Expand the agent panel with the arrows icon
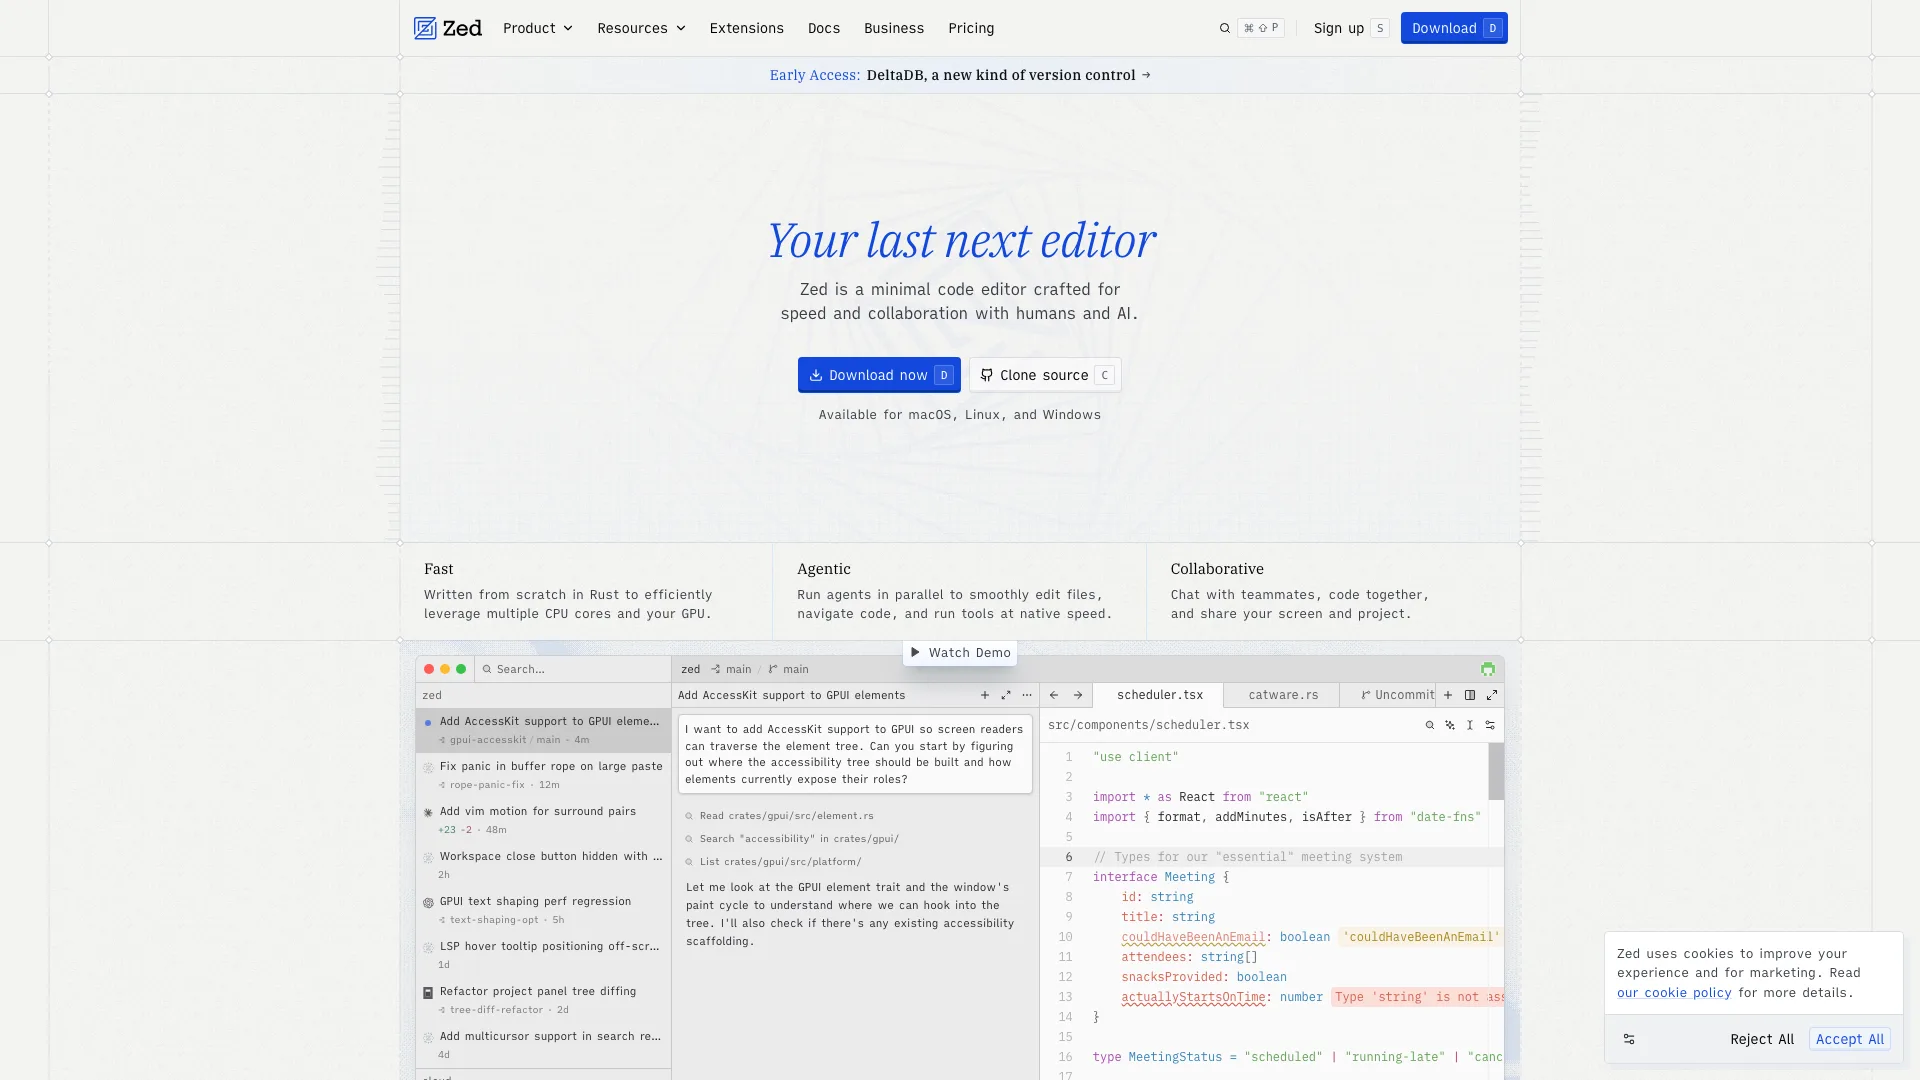The width and height of the screenshot is (1920, 1080). click(1006, 695)
